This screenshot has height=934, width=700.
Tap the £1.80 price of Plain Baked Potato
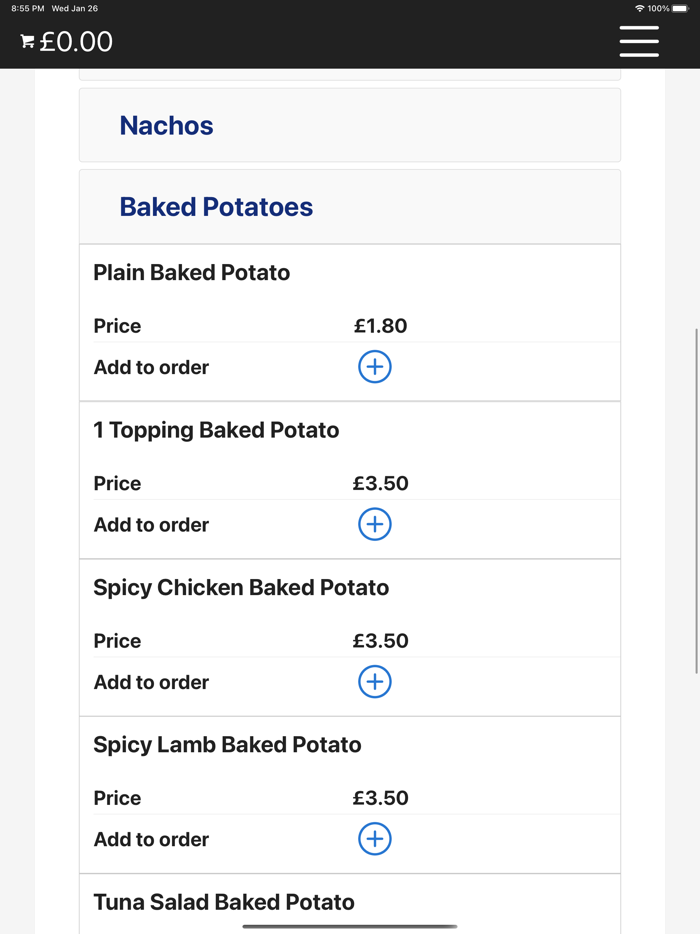[x=380, y=326]
